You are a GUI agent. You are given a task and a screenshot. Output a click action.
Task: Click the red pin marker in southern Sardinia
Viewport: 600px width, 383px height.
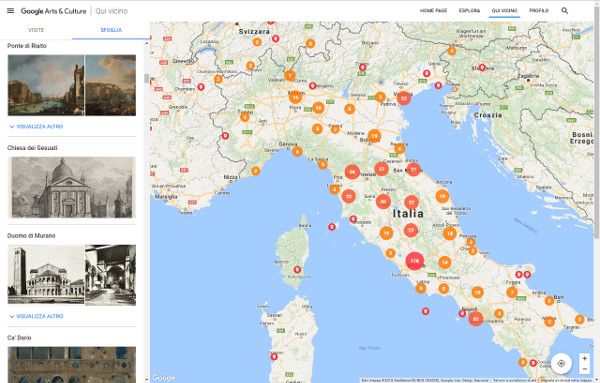274,357
